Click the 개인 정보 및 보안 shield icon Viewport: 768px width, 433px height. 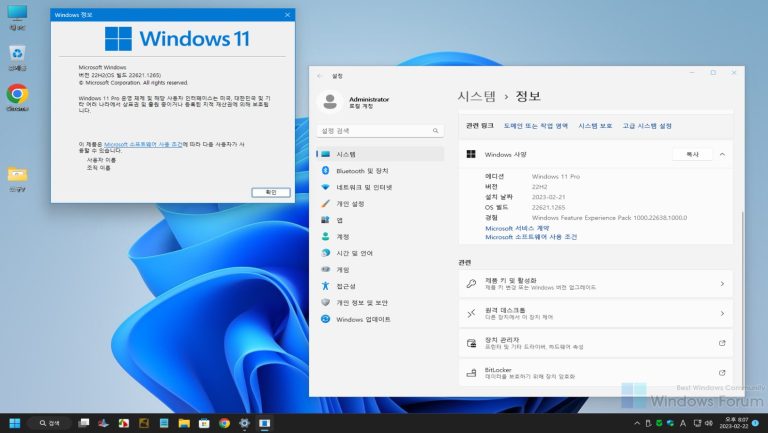tap(325, 303)
